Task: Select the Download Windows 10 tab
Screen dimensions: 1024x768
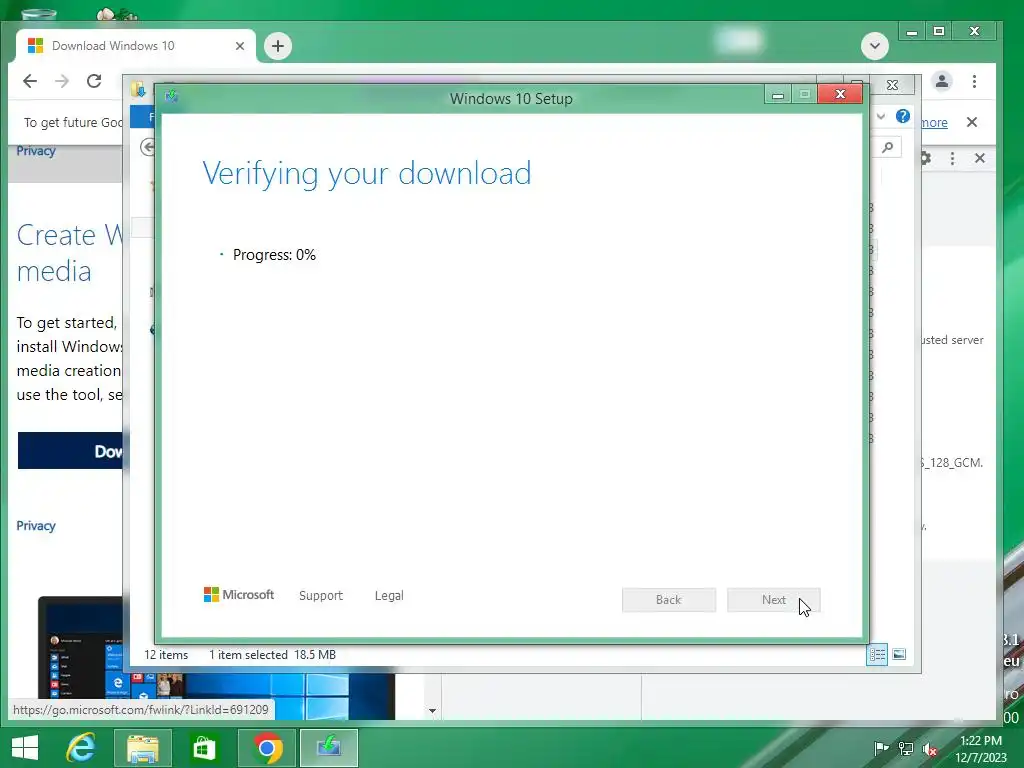Action: pos(136,46)
